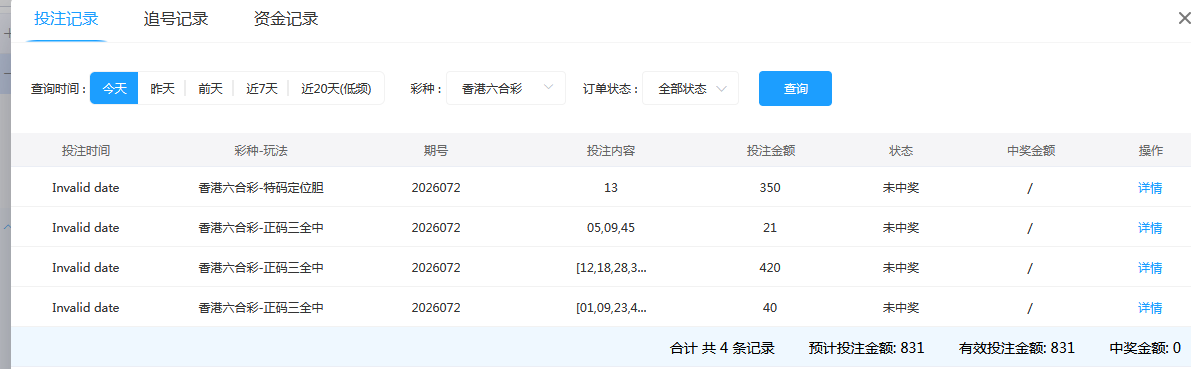
Task: Click the 中奖金额 column header
Action: (x=1030, y=150)
